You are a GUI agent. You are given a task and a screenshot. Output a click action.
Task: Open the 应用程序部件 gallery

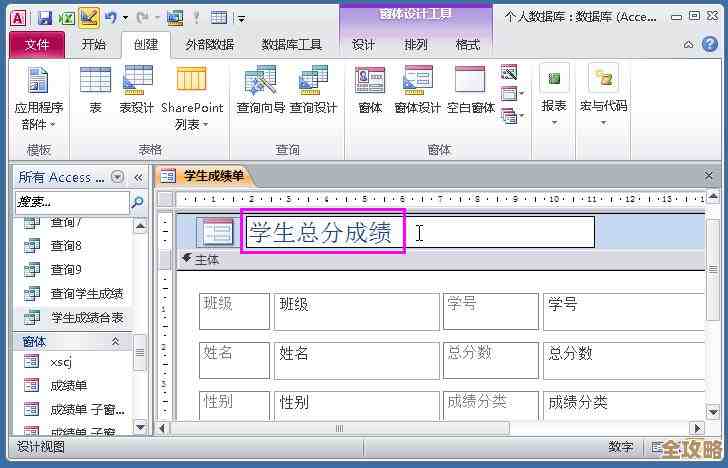38,98
